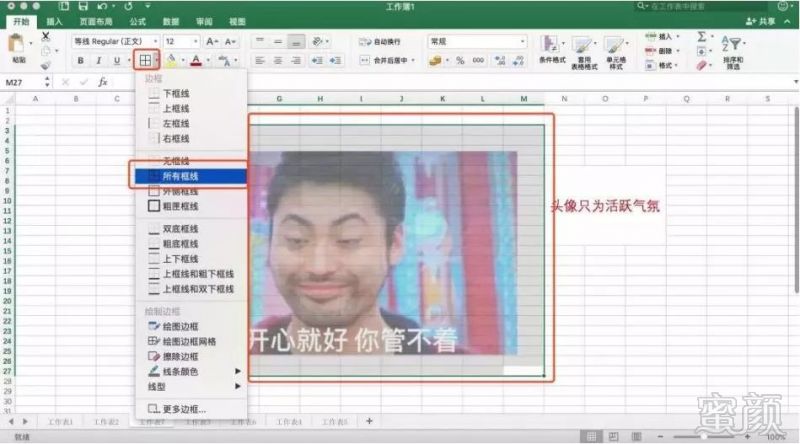
Task: Click the zoom slider in status bar
Action: (704, 437)
